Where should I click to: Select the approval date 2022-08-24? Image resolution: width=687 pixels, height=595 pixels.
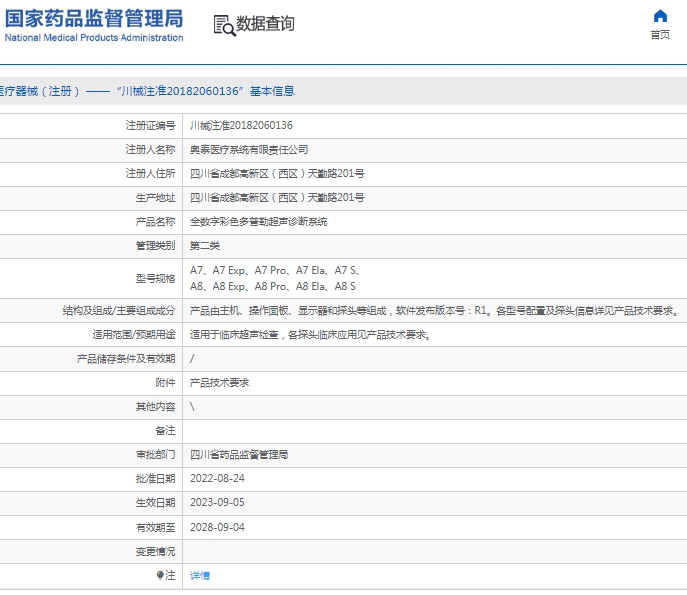[x=217, y=478]
